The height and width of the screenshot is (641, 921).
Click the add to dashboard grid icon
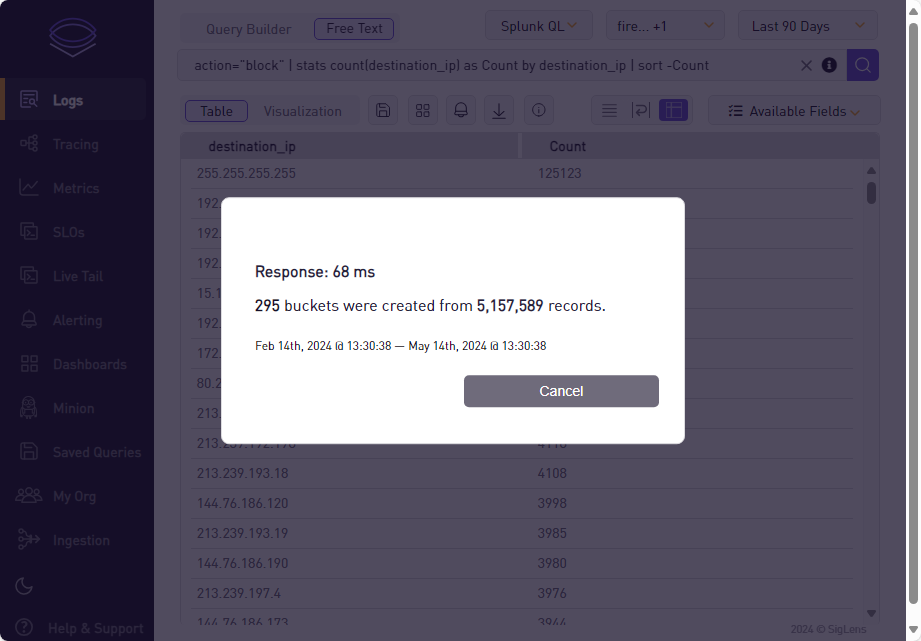tap(422, 111)
